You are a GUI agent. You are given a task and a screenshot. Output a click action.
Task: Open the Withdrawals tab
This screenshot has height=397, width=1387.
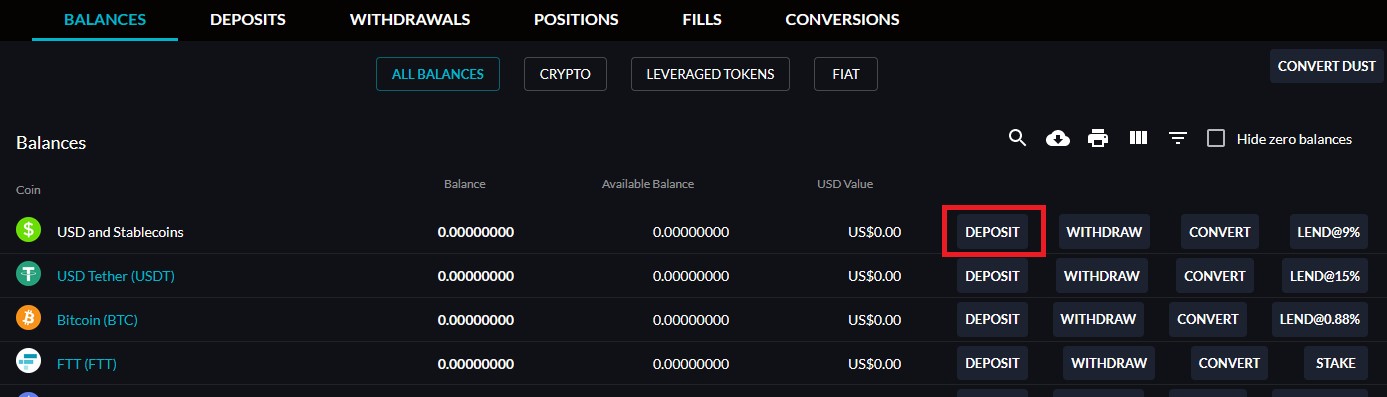(410, 20)
